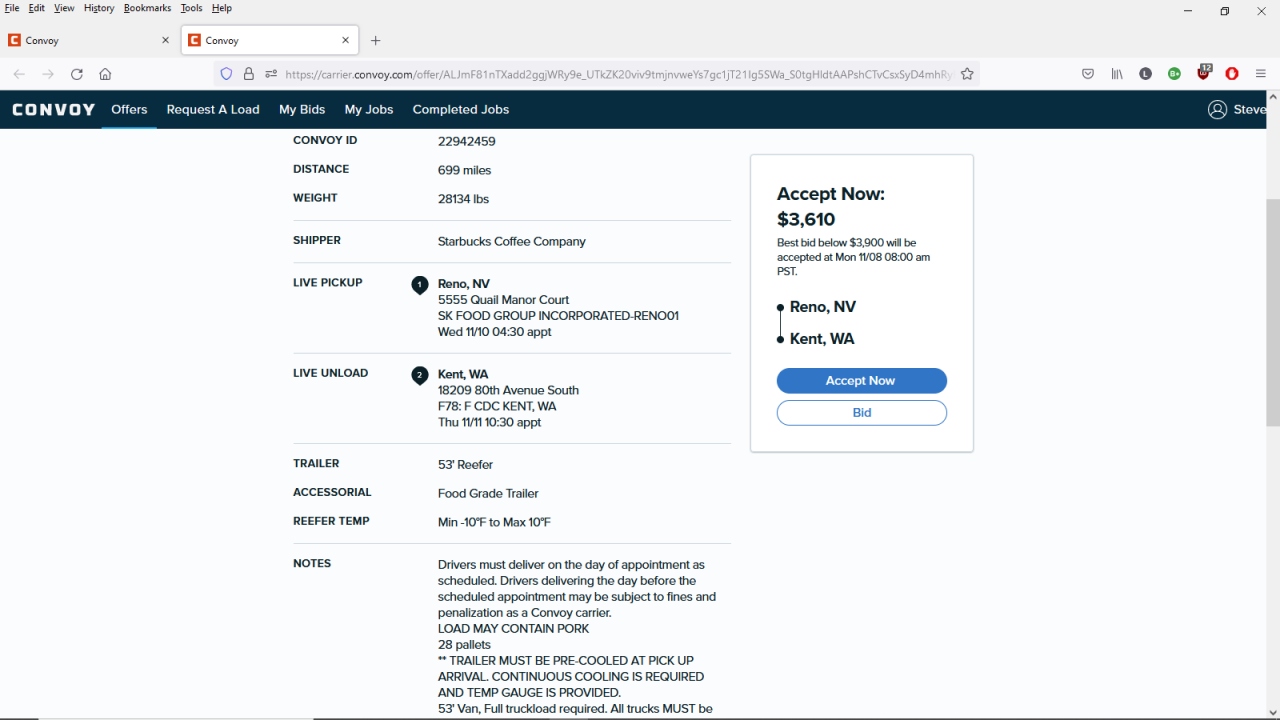Image resolution: width=1280 pixels, height=720 pixels.
Task: Reload the current page
Action: 77,74
